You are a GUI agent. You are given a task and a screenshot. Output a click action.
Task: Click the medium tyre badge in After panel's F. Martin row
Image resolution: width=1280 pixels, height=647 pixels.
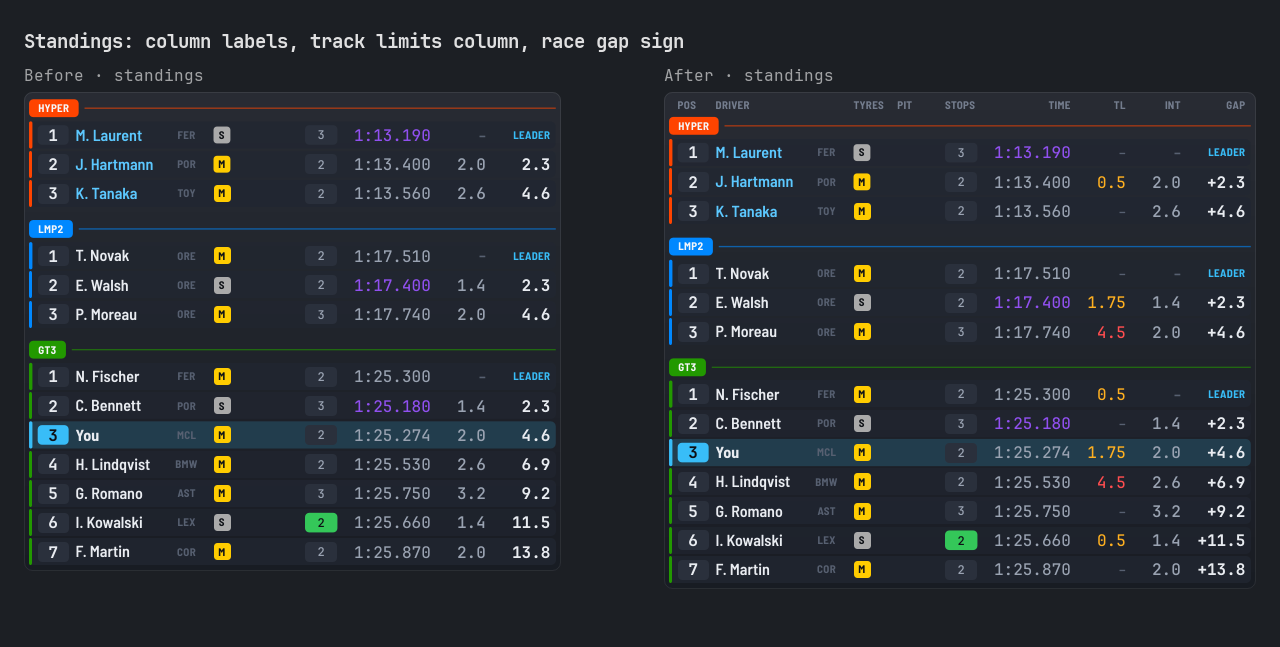coord(862,569)
